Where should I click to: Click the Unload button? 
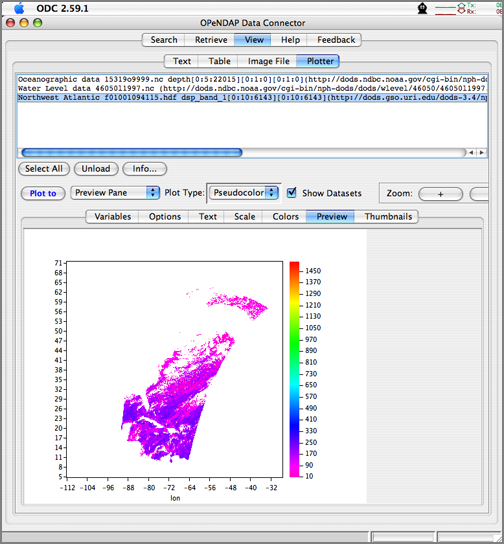96,169
